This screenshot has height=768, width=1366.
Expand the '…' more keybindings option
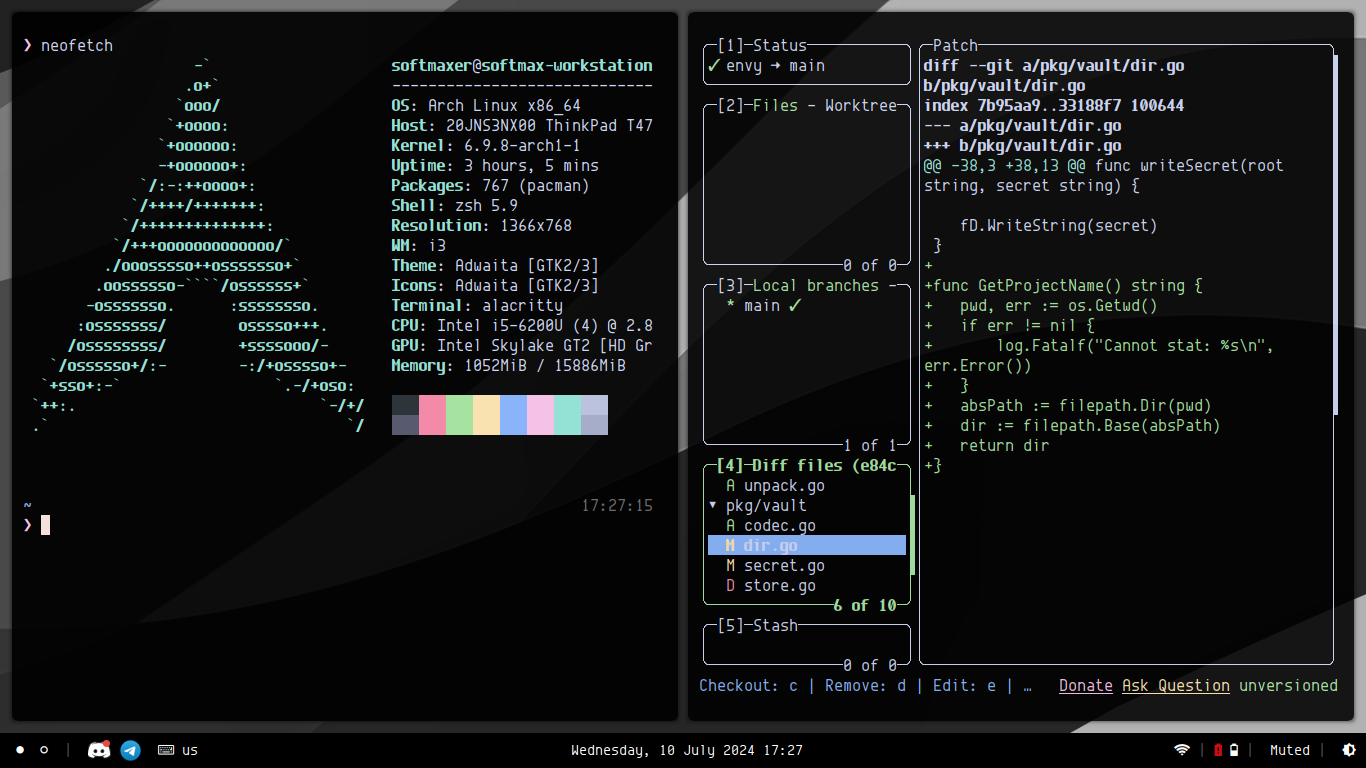click(x=1027, y=686)
